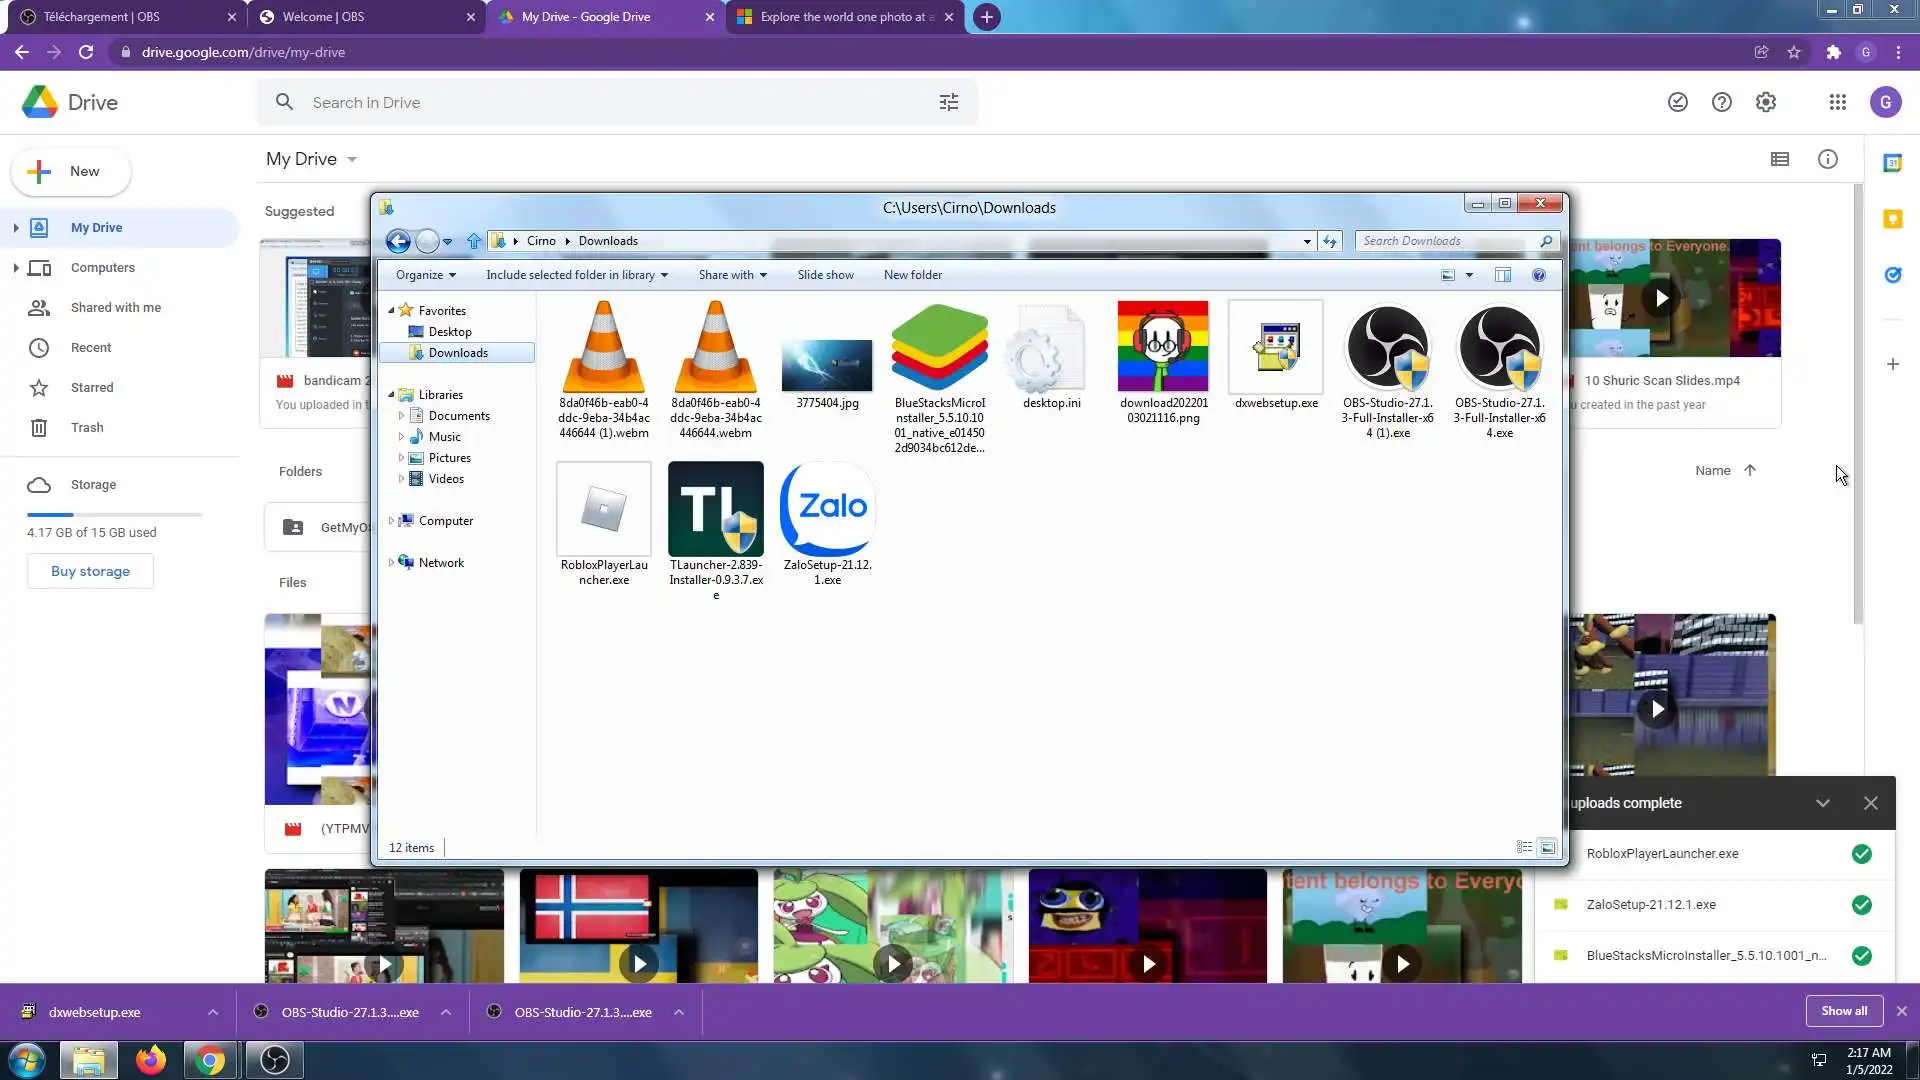Image resolution: width=1920 pixels, height=1080 pixels.
Task: Expand Computer node in navigation tree
Action: coord(391,521)
